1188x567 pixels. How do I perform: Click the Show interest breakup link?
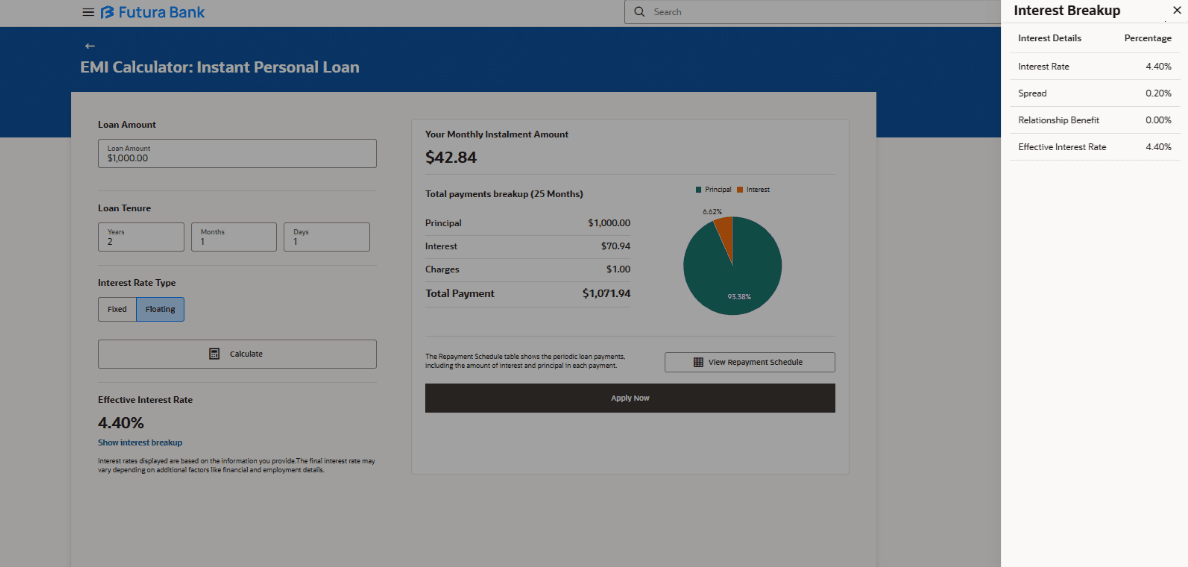tap(140, 443)
